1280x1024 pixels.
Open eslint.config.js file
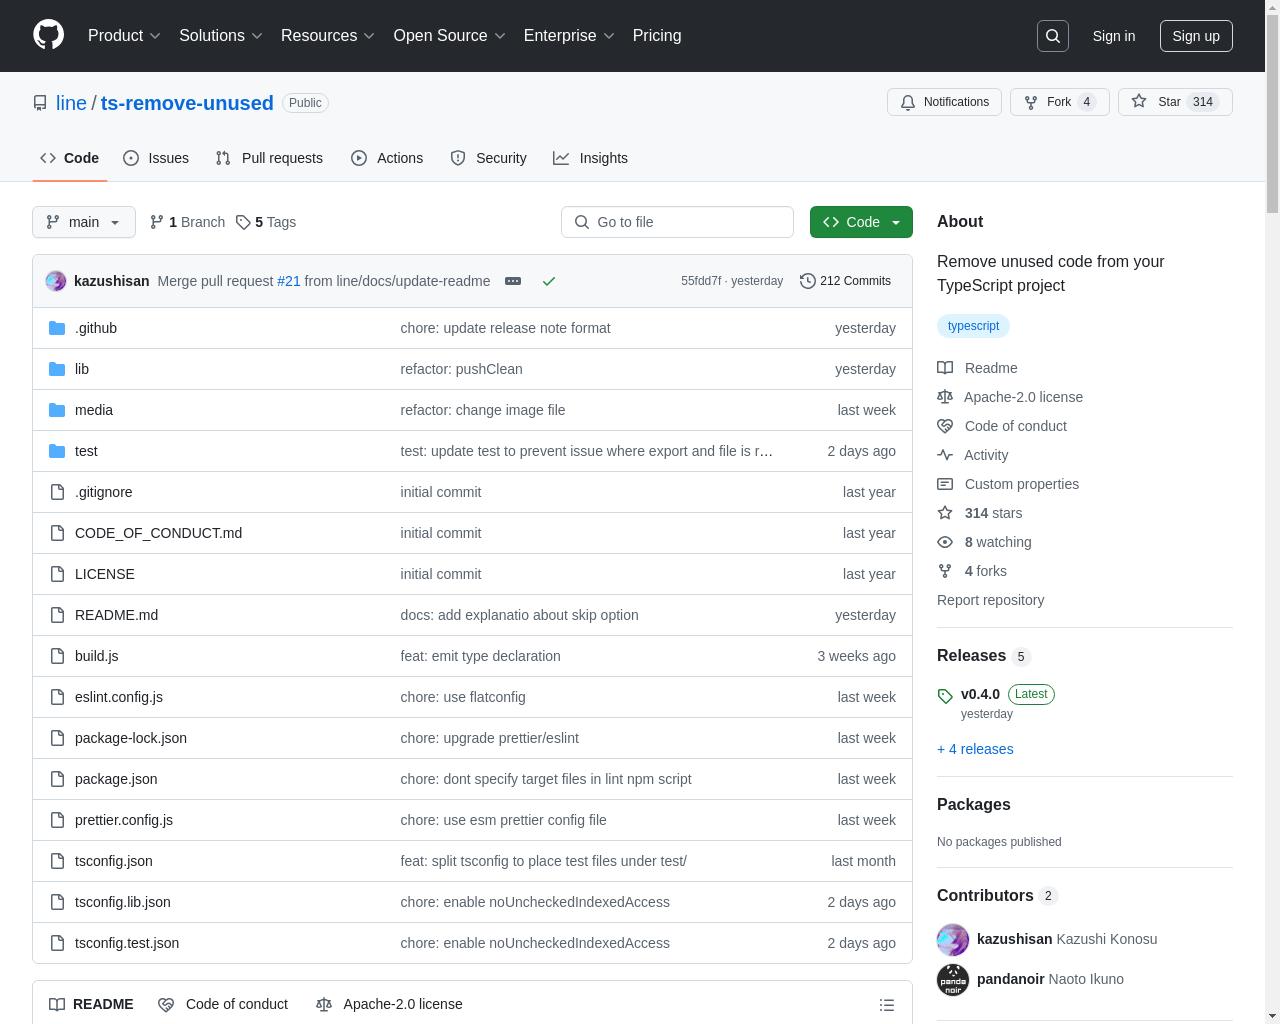point(118,697)
